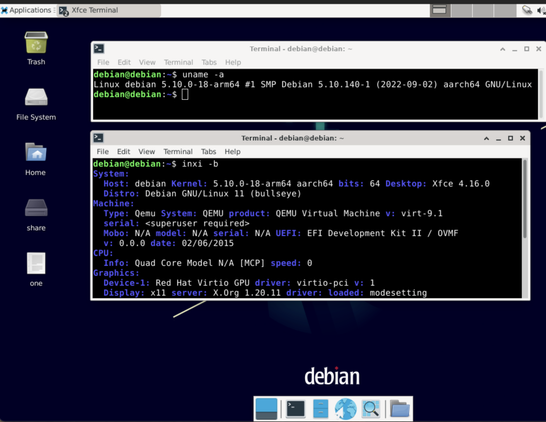Open View menu in back uname terminal

pos(147,62)
